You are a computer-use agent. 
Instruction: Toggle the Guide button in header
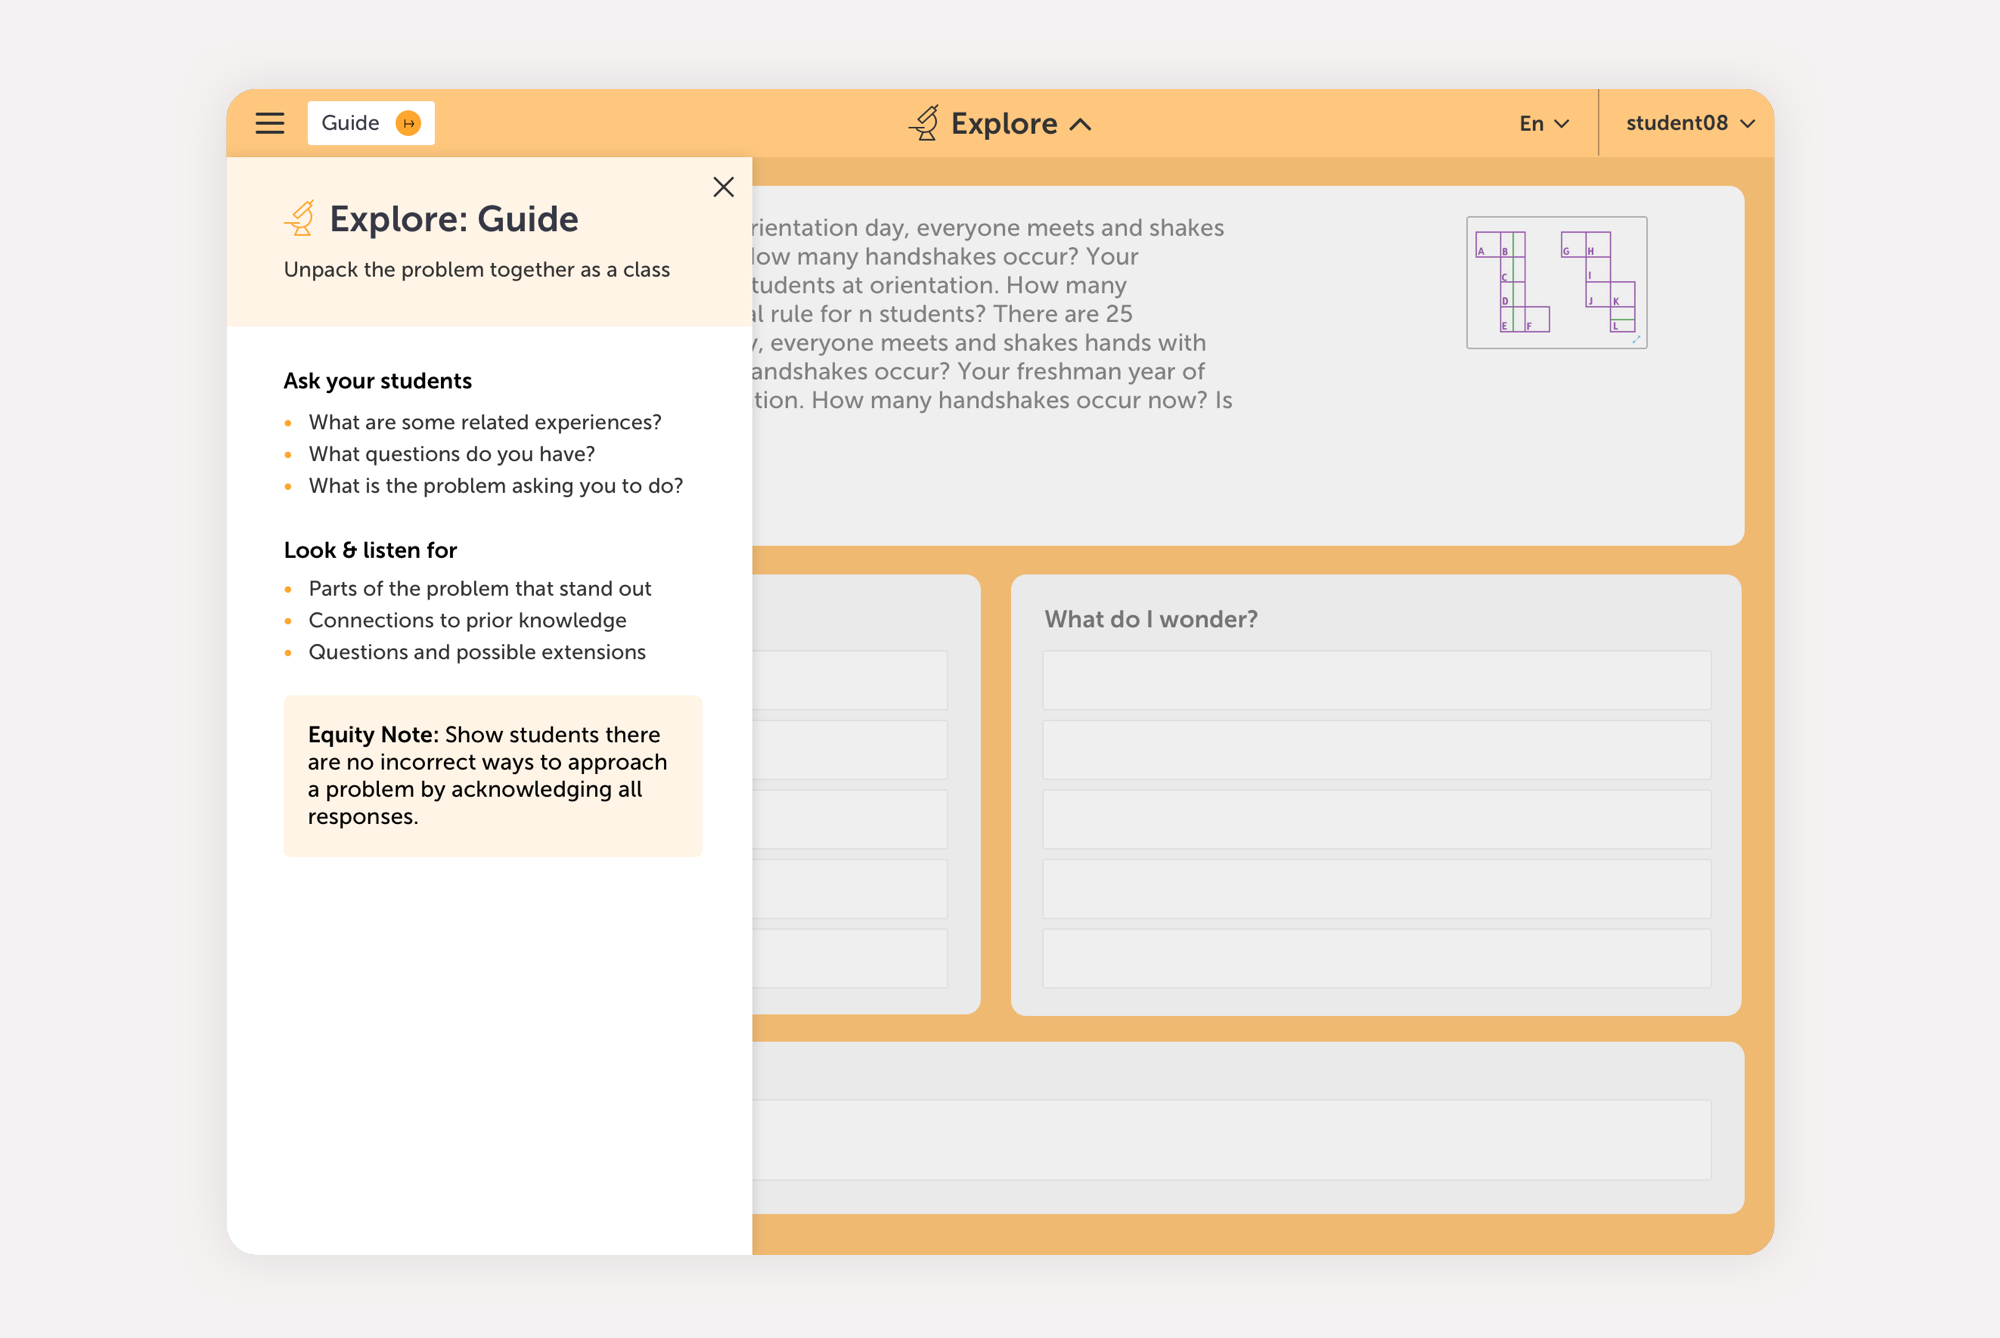[351, 123]
